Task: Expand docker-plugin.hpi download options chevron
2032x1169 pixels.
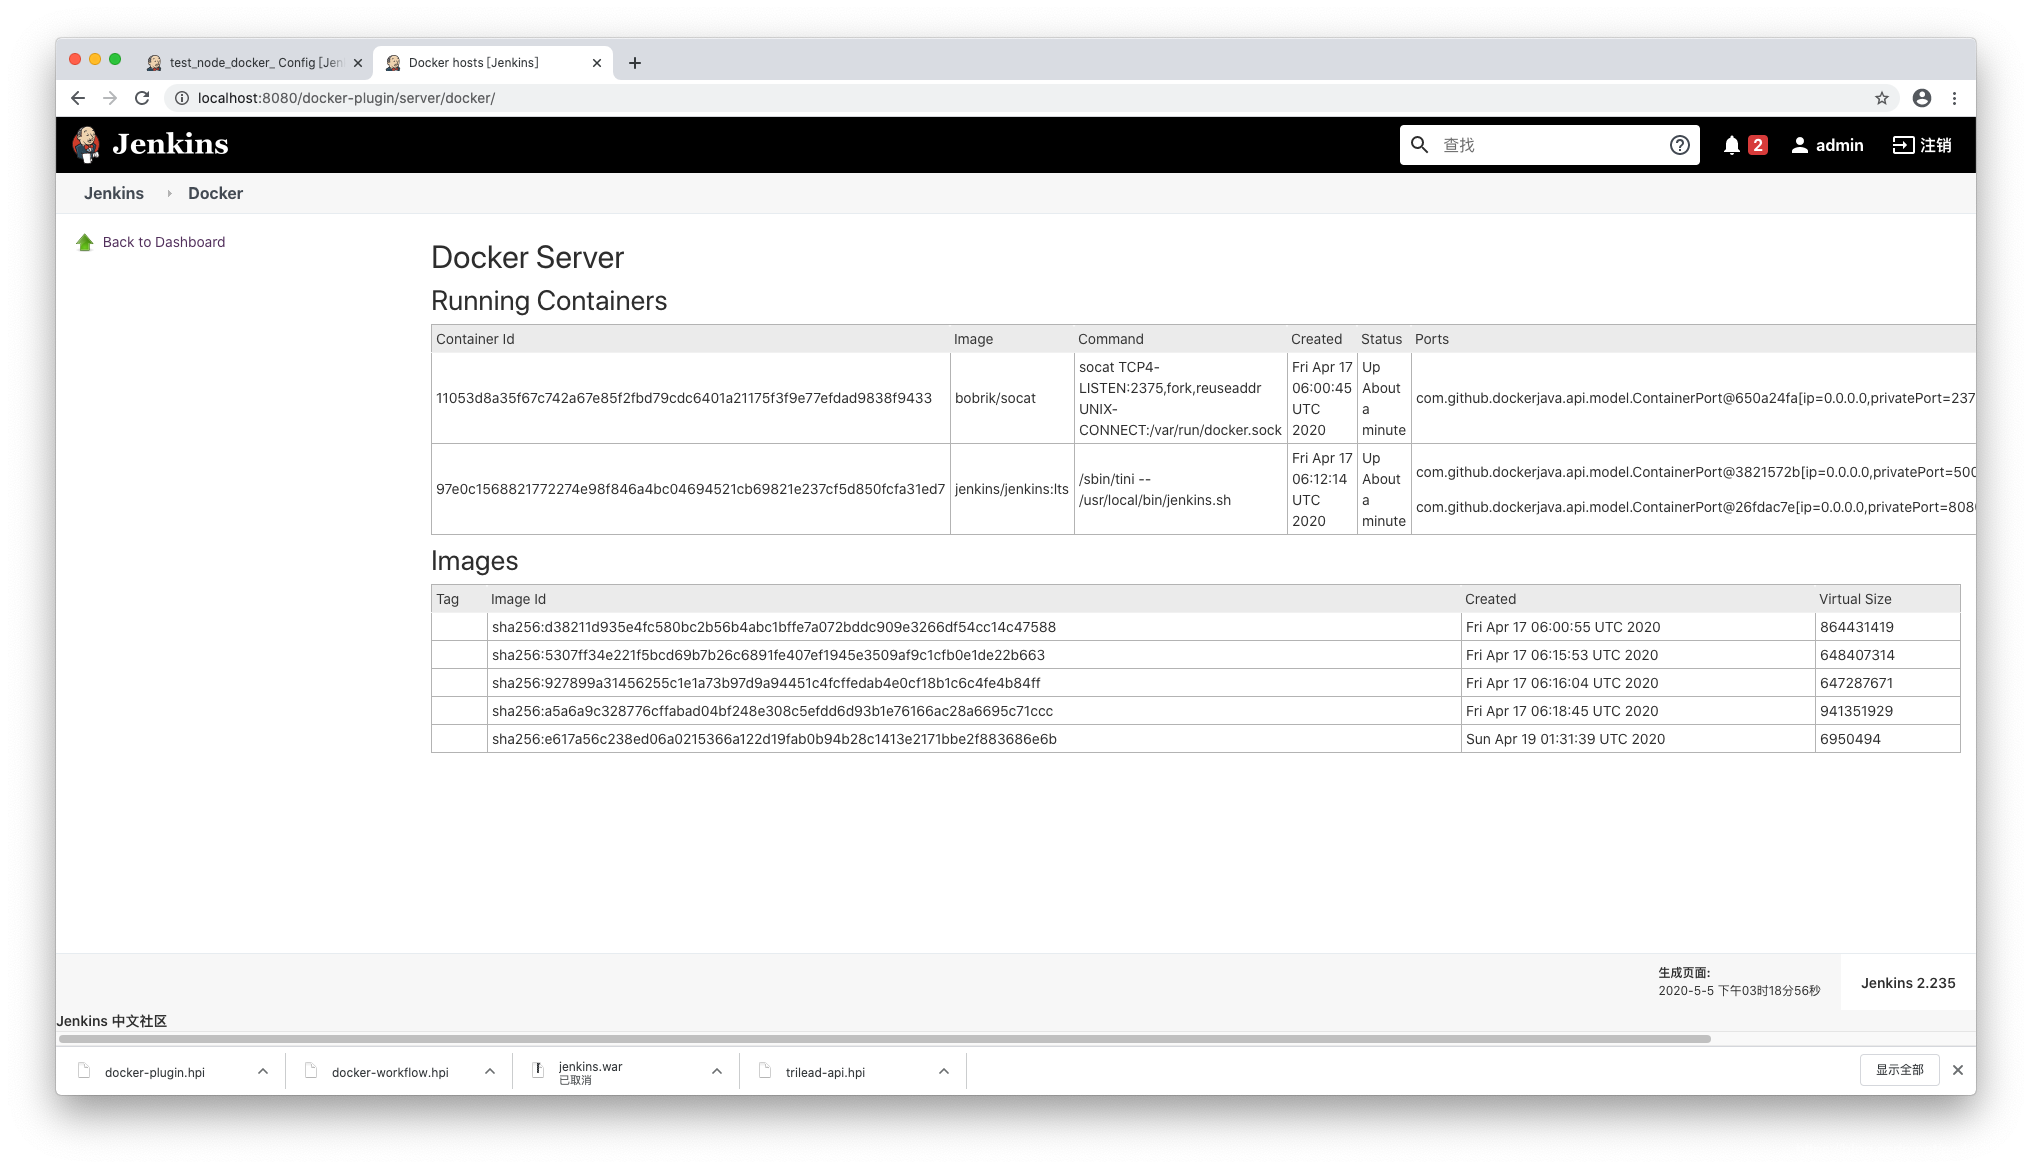Action: click(262, 1071)
